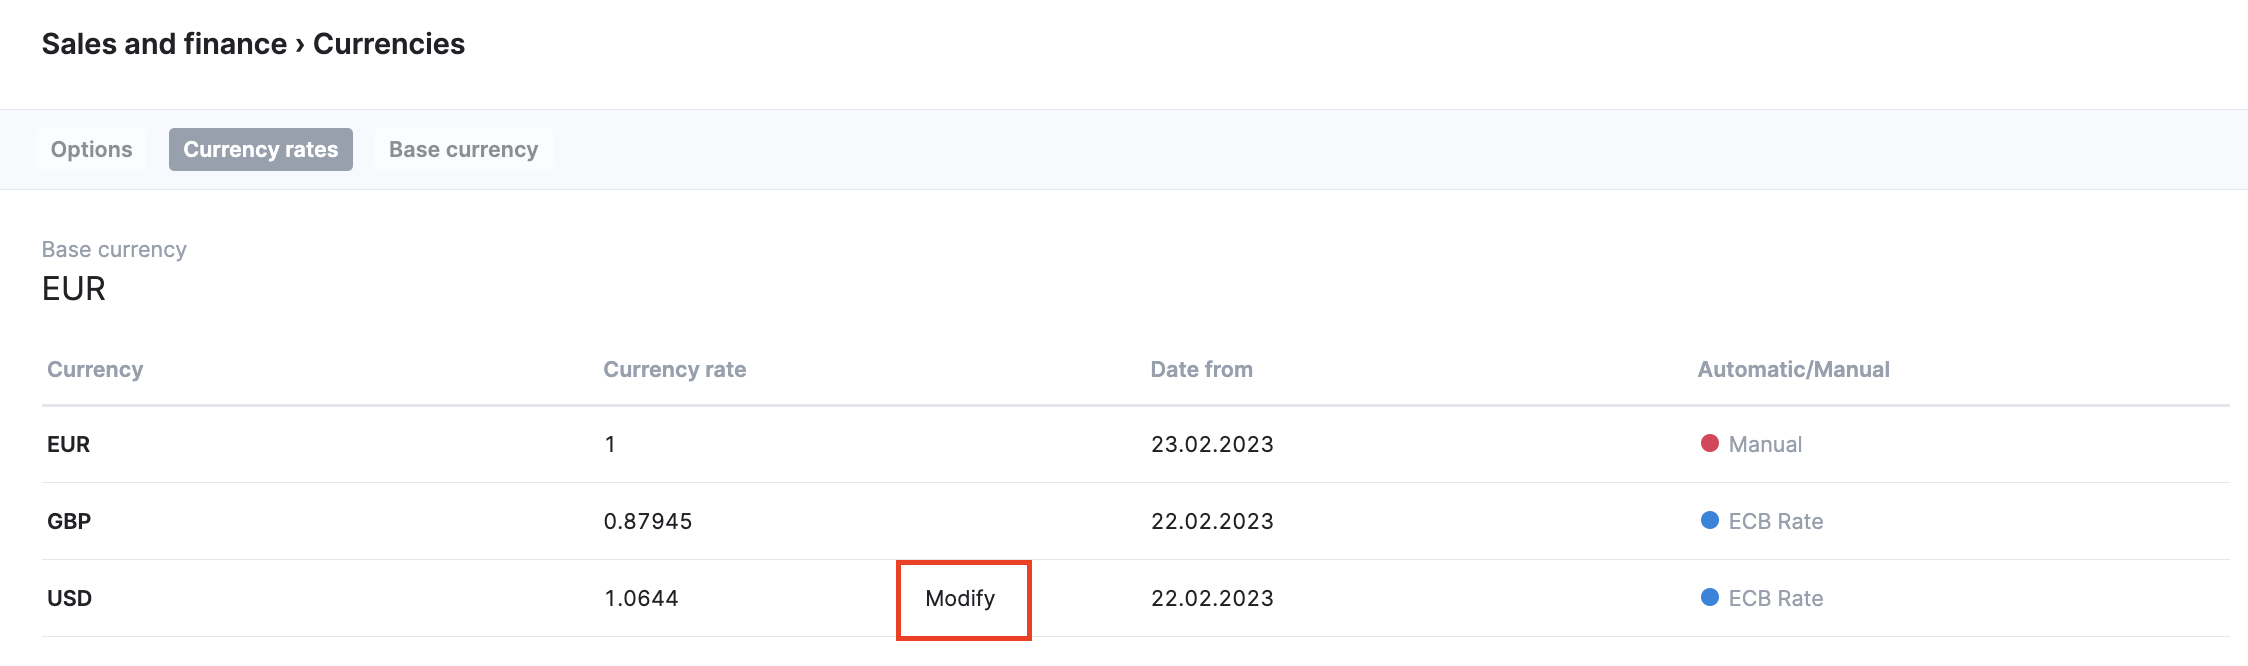Click the blue ECB Rate dot for USD
Viewport: 2248px width, 666px height.
coord(1712,598)
